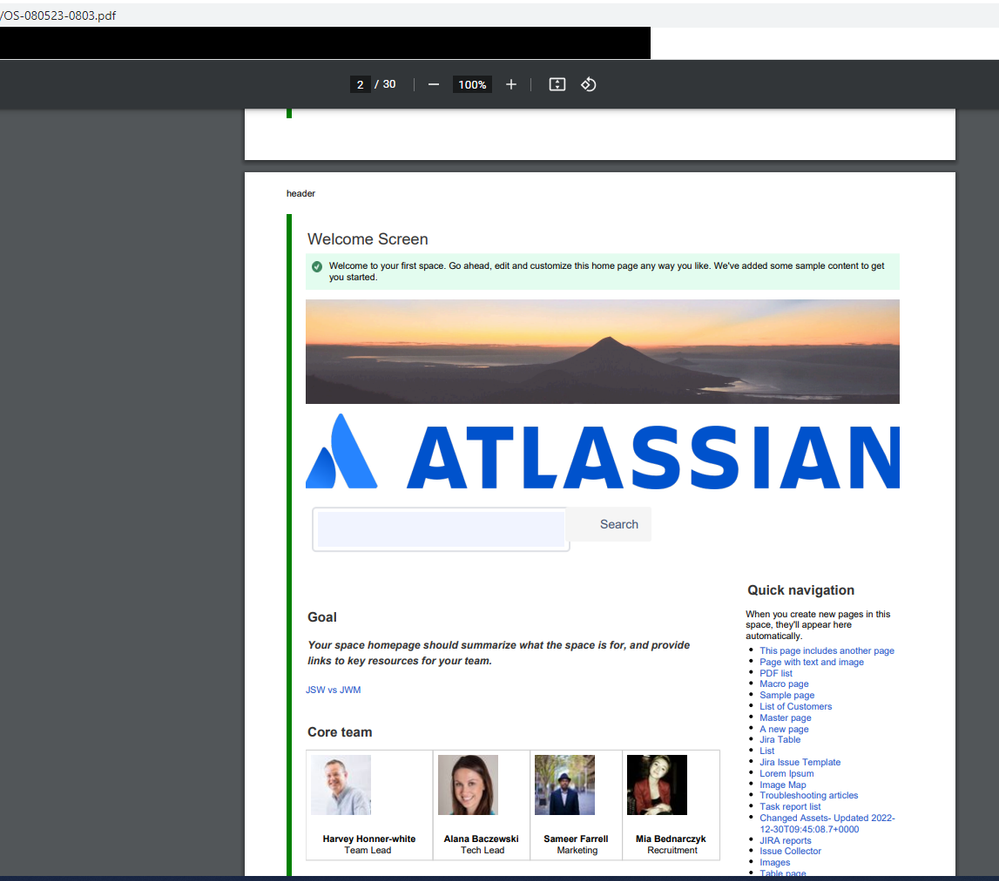
Task: Click the mountain sunset banner image
Action: (603, 352)
